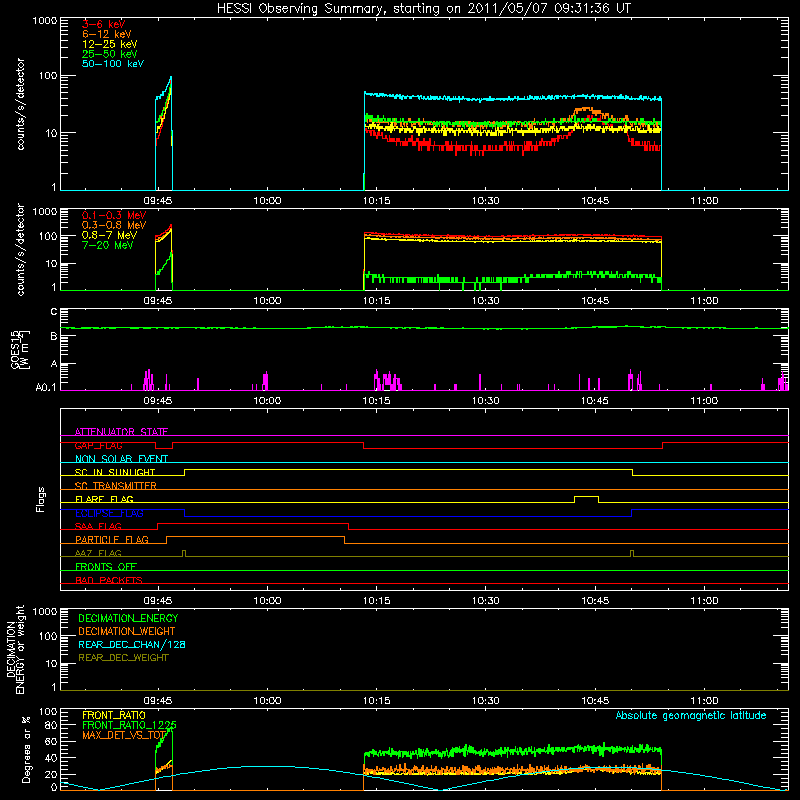Click the AAZ_FLAG label
The width and height of the screenshot is (800, 800).
98,553
